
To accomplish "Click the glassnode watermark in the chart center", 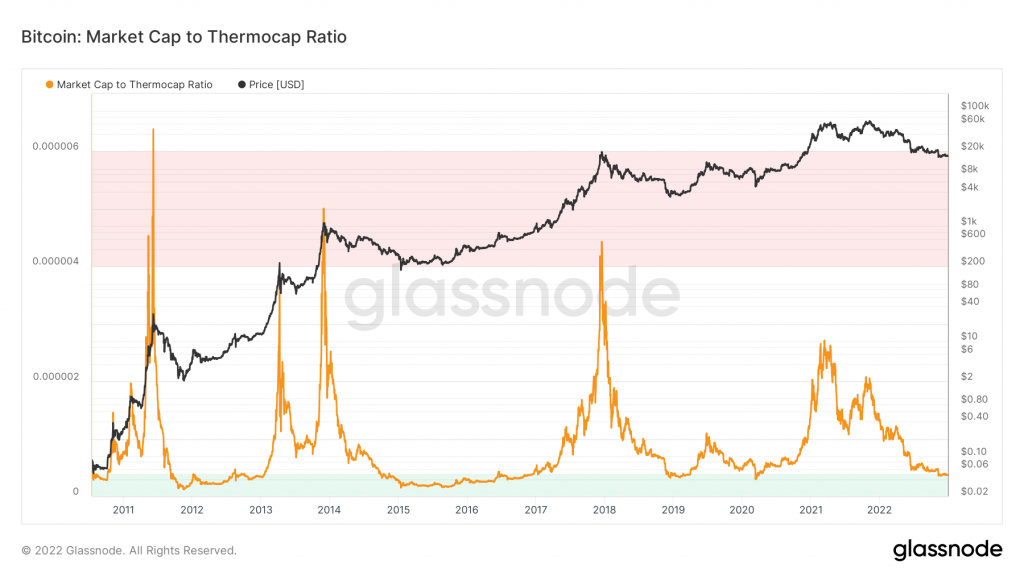I will (x=512, y=295).
